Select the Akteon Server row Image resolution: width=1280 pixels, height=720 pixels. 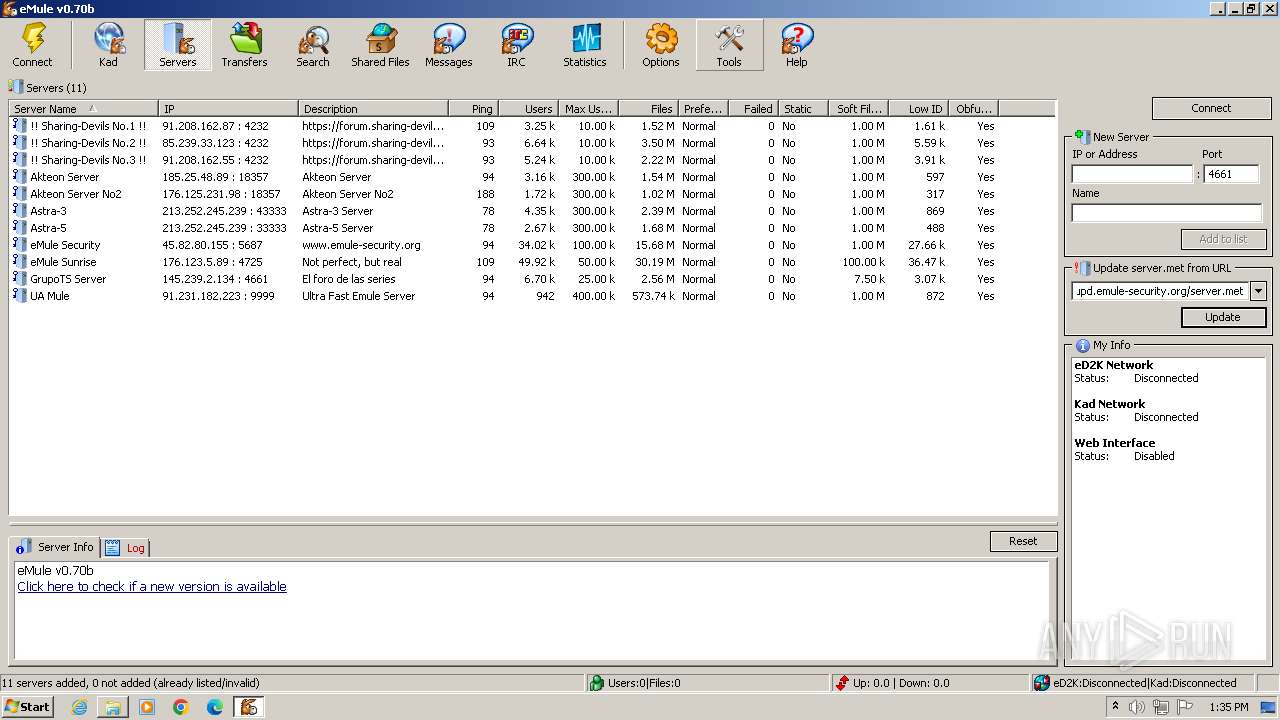[x=533, y=177]
